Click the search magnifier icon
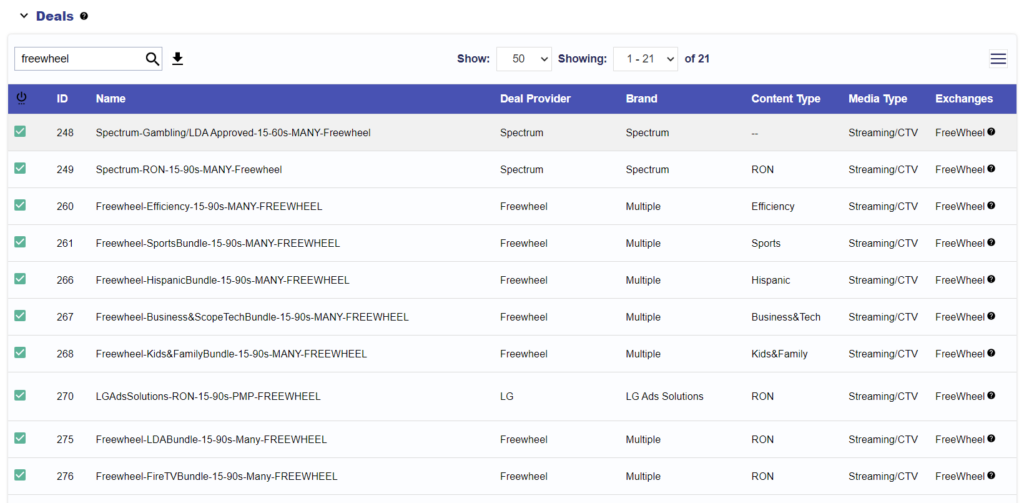 tap(152, 59)
